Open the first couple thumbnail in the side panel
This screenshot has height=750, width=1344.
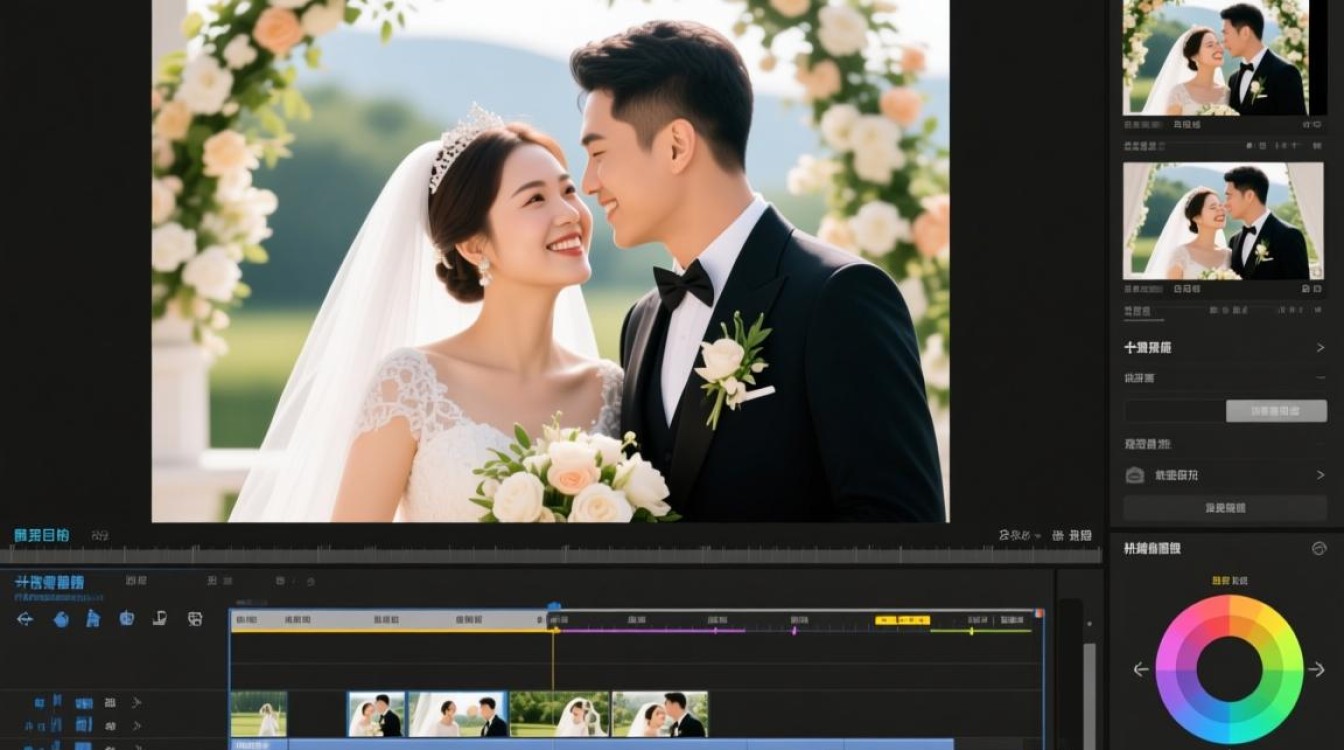pos(1214,58)
